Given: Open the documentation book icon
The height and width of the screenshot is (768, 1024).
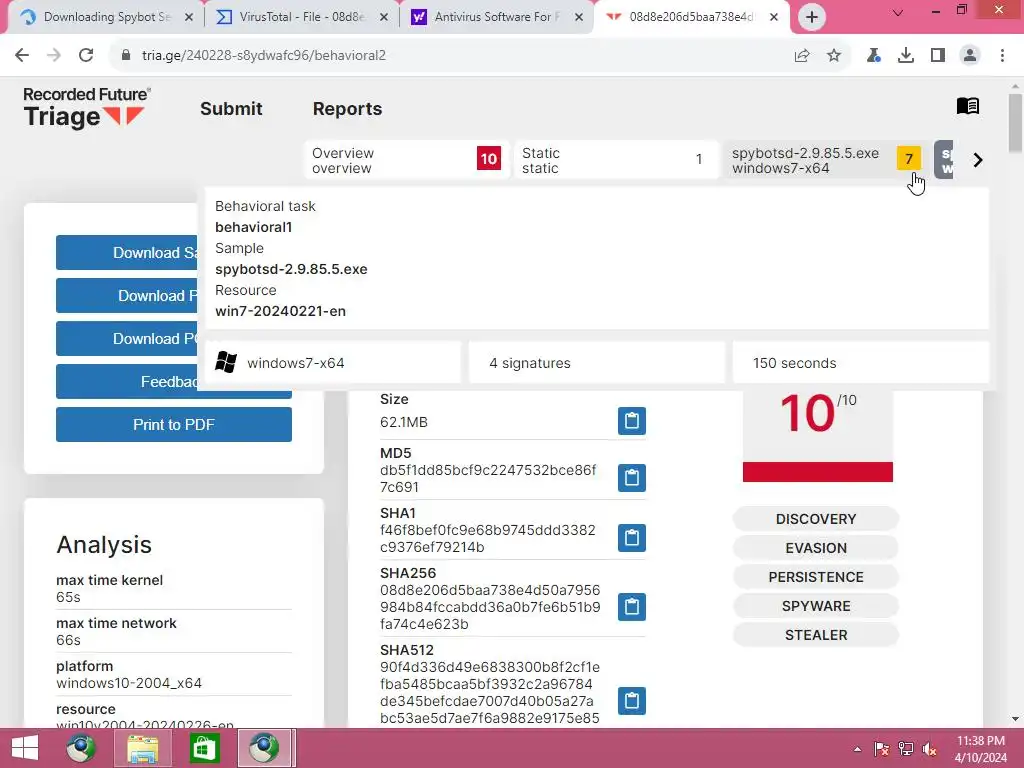Looking at the screenshot, I should coord(967,106).
